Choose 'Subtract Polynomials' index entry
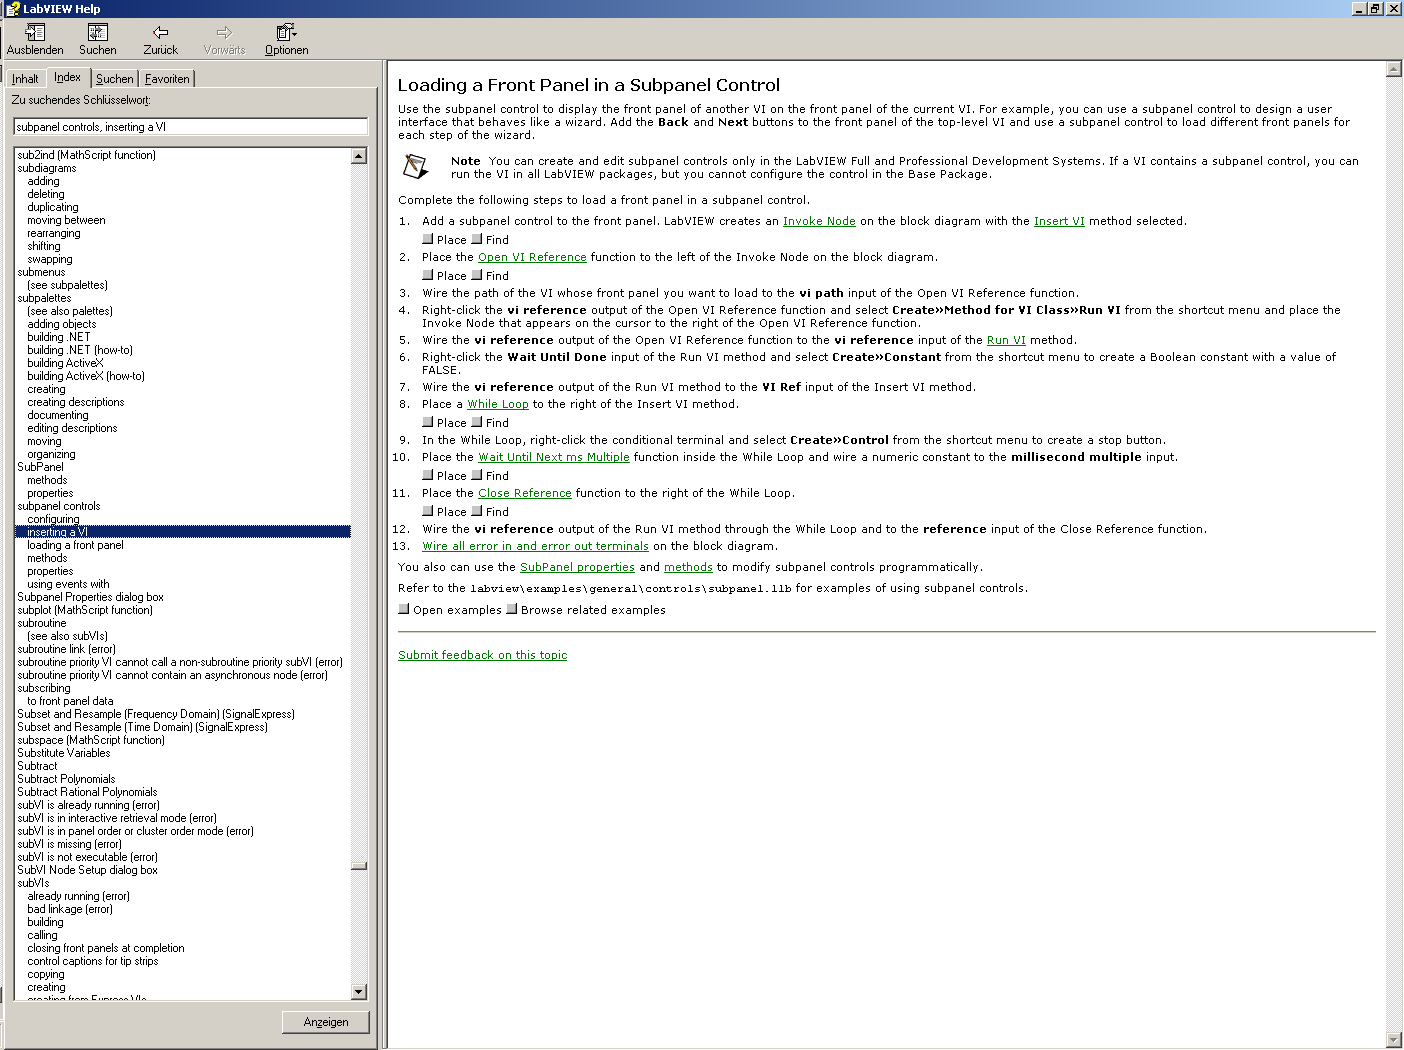 [66, 779]
